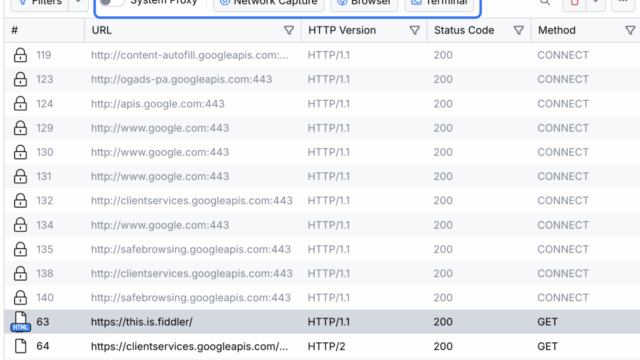Click the HTTP/1.1 cell in row 124
The image size is (640, 360).
[329, 104]
